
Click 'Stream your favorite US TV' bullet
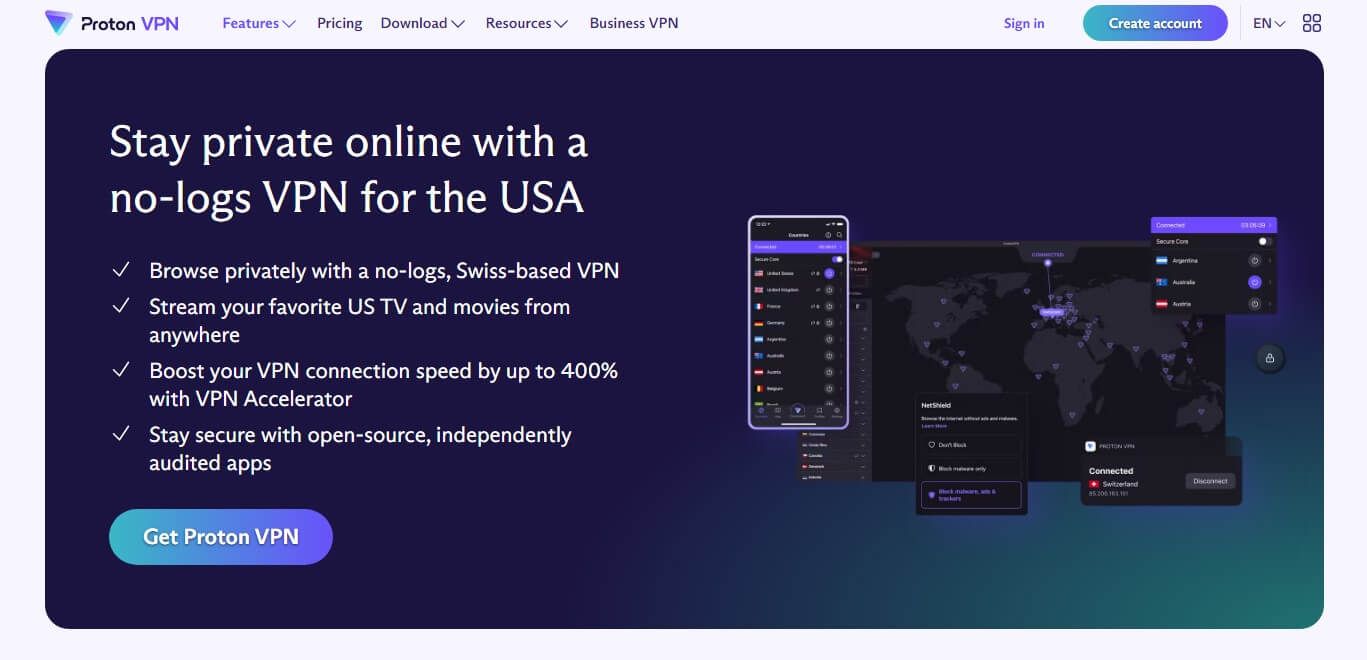coord(360,320)
